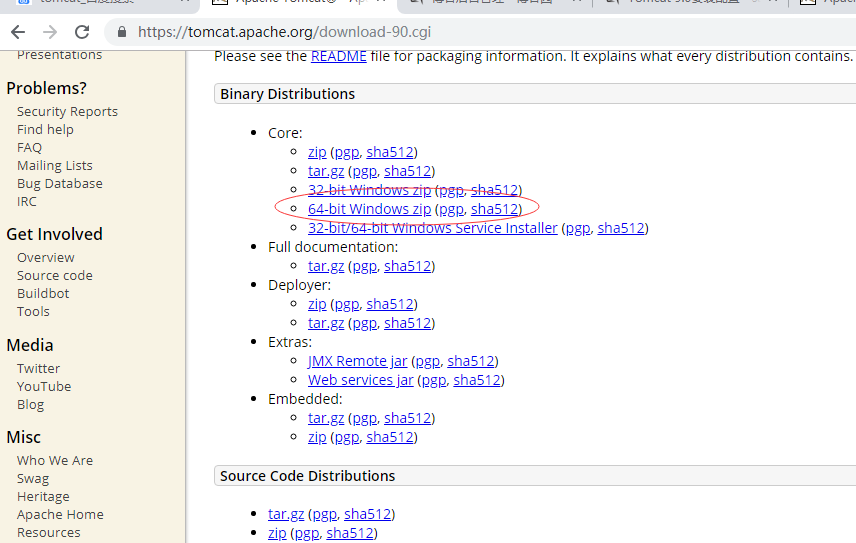This screenshot has height=543, width=856.
Task: Open YouTube link under Media
Action: (44, 386)
